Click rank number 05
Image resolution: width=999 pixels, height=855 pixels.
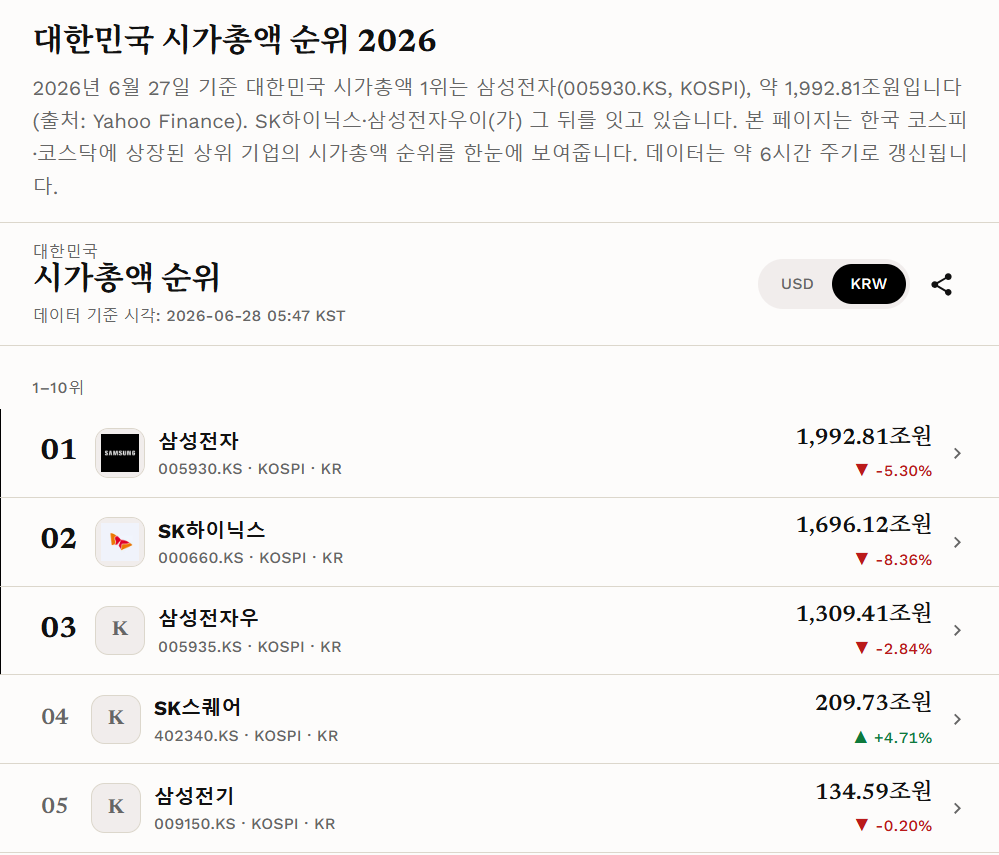click(x=55, y=805)
